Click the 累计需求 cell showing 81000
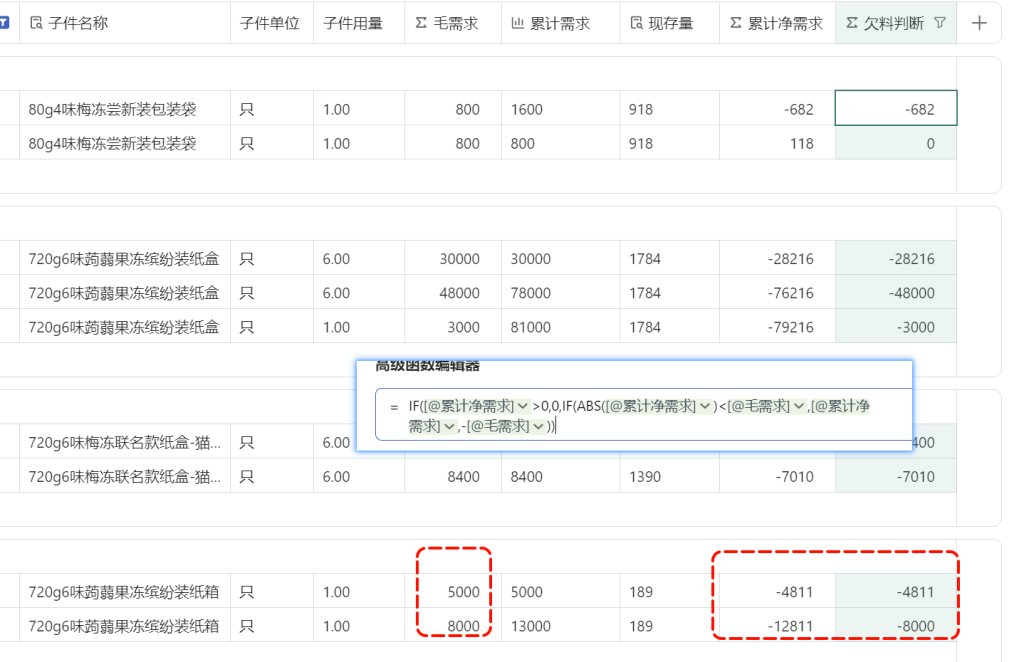This screenshot has width=1024, height=662. coord(560,326)
